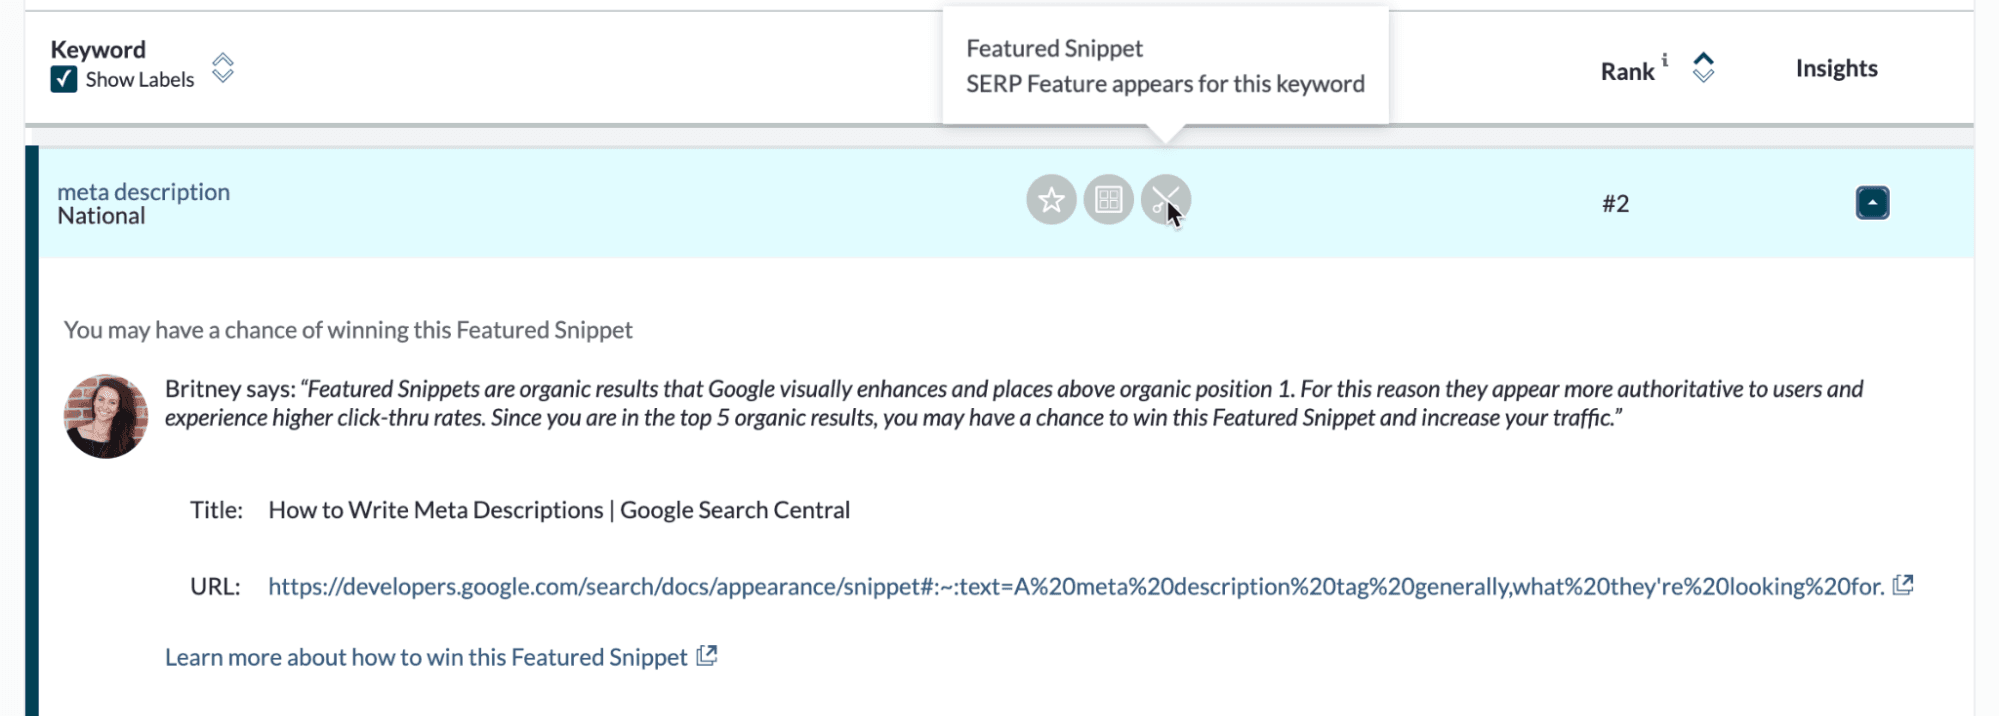This screenshot has height=717, width=1999.
Task: Click the info icon beside Rank
Action: [x=1665, y=60]
